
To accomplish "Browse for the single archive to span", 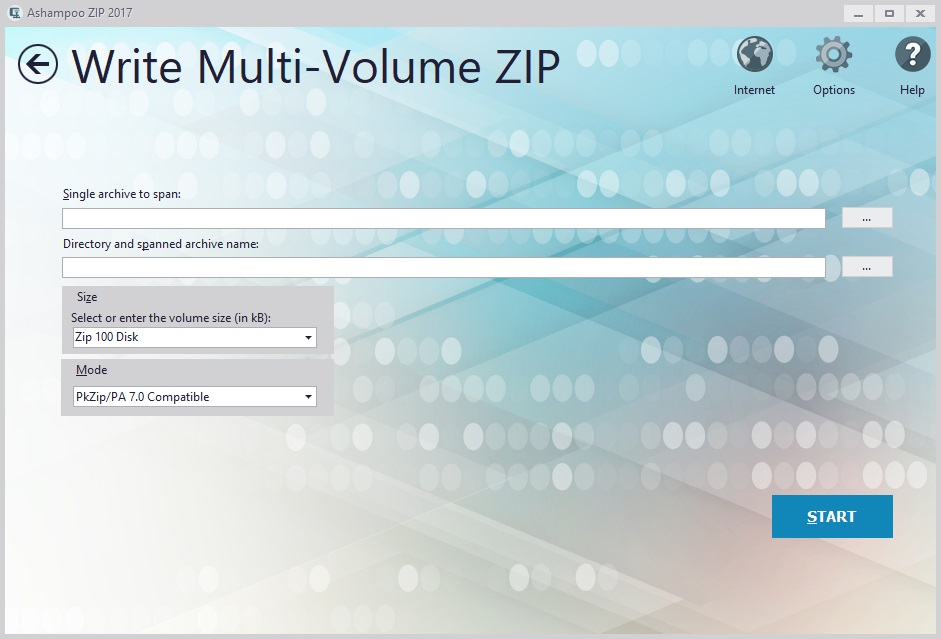I will click(866, 218).
